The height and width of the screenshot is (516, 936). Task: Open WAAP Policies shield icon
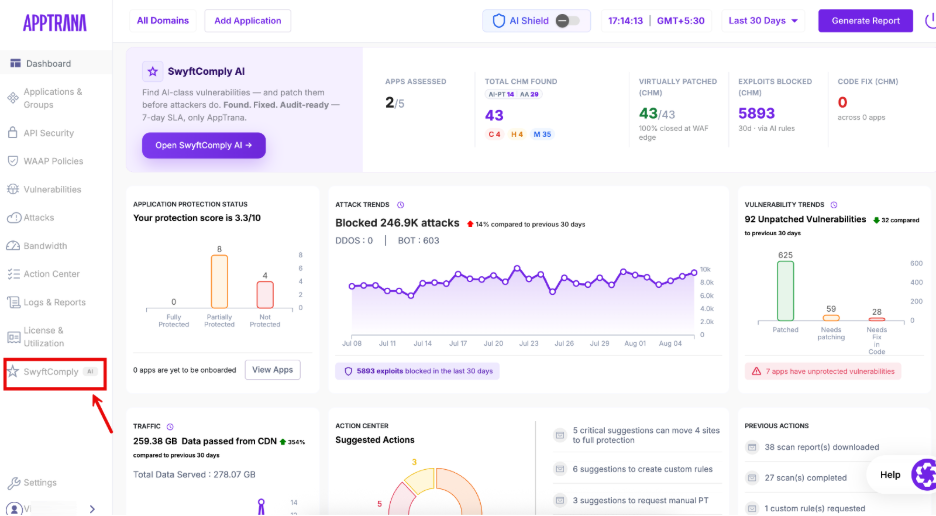click(13, 161)
